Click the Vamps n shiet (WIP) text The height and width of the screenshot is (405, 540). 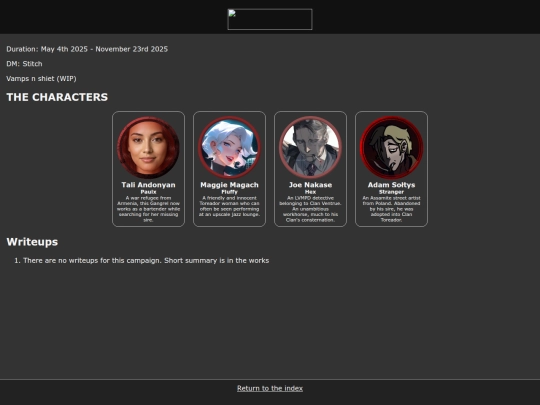click(x=41, y=79)
